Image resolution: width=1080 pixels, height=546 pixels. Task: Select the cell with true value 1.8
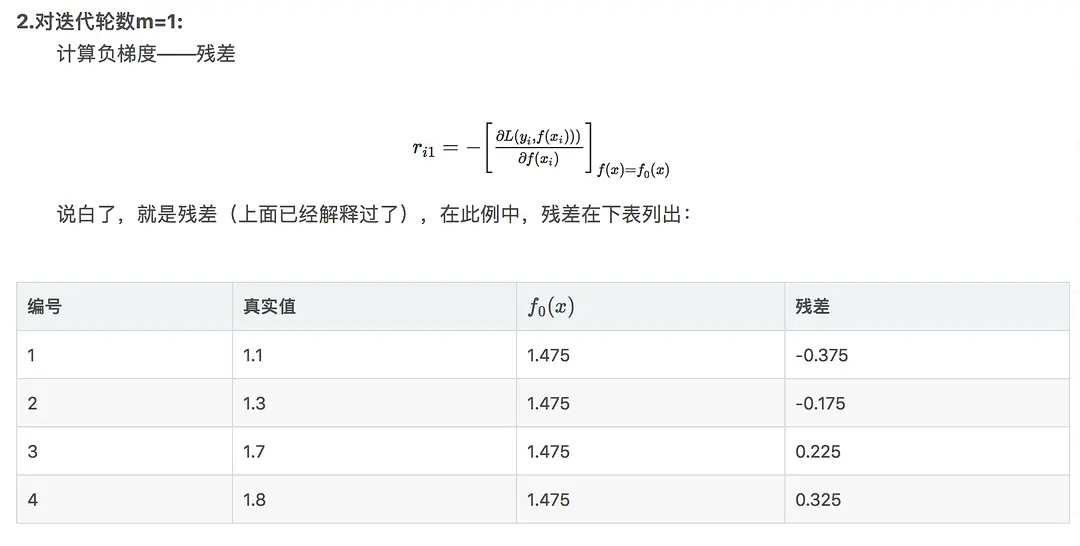coord(254,499)
